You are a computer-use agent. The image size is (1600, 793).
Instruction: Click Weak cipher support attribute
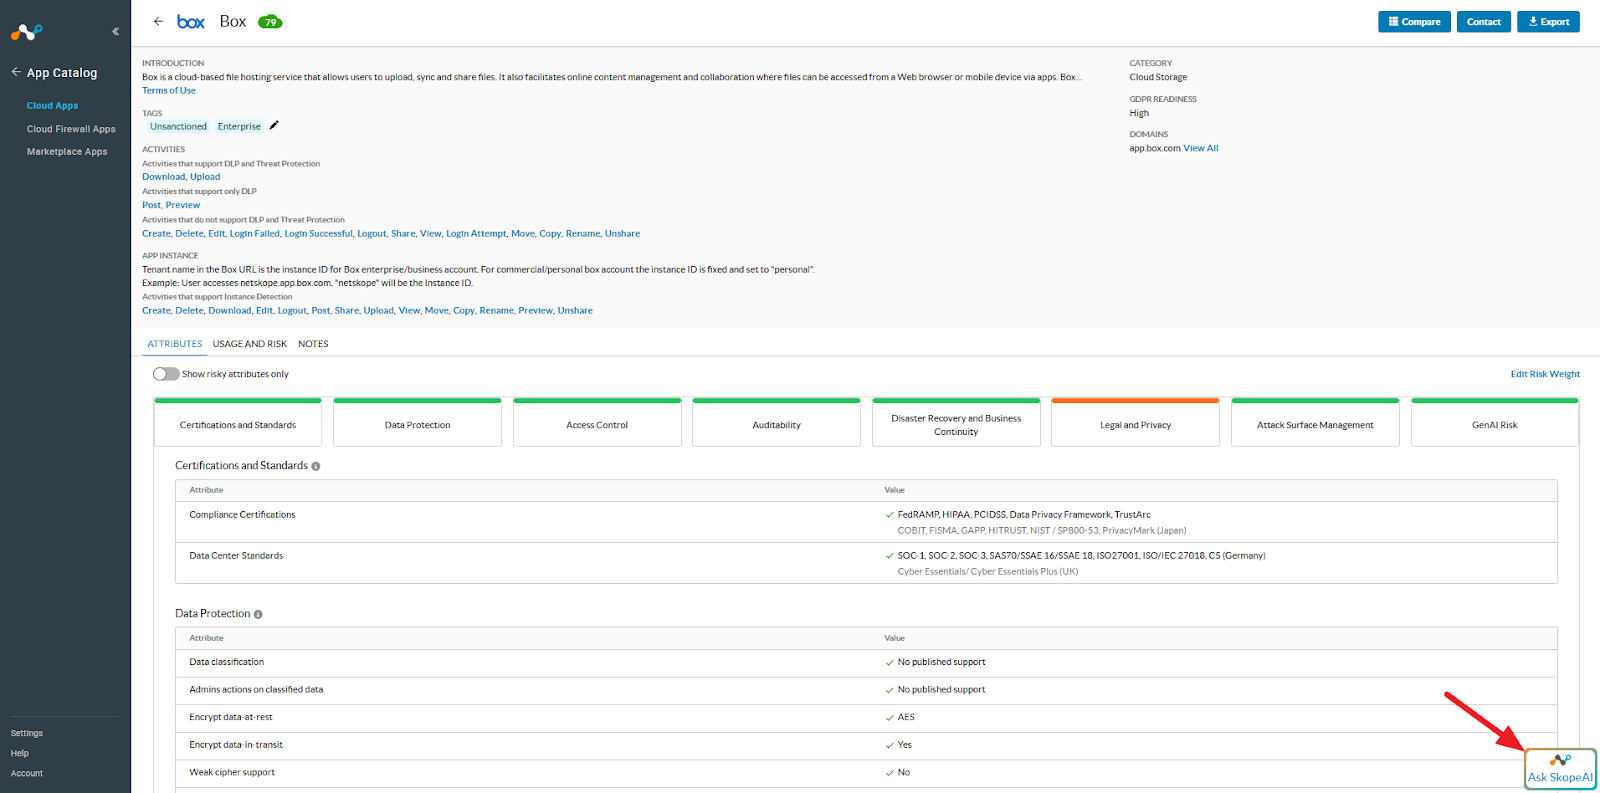coord(232,772)
